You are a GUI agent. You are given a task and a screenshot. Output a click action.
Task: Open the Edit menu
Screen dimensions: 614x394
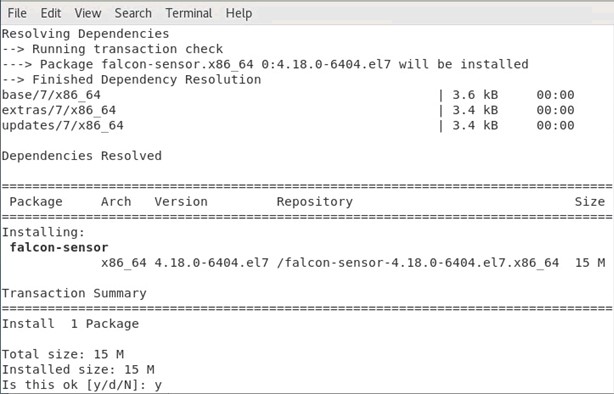pos(51,13)
